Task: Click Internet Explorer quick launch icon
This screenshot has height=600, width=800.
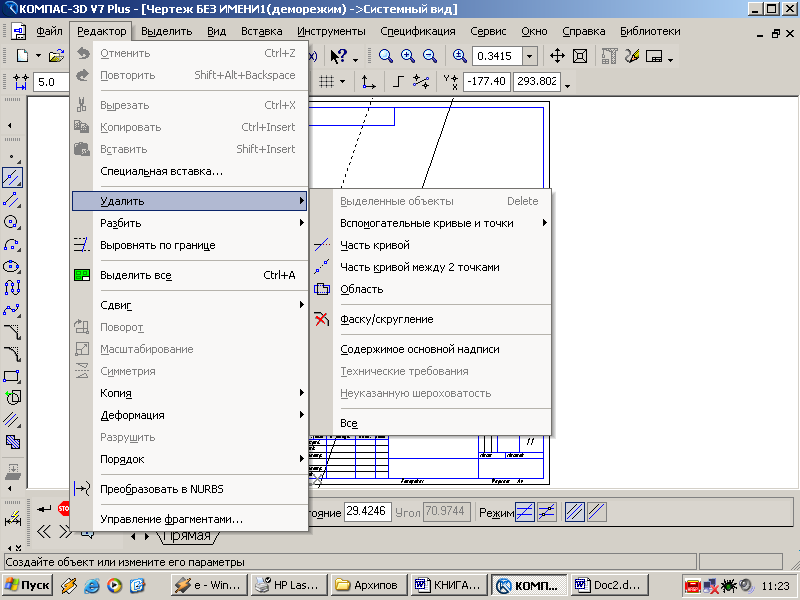Action: click(92, 585)
